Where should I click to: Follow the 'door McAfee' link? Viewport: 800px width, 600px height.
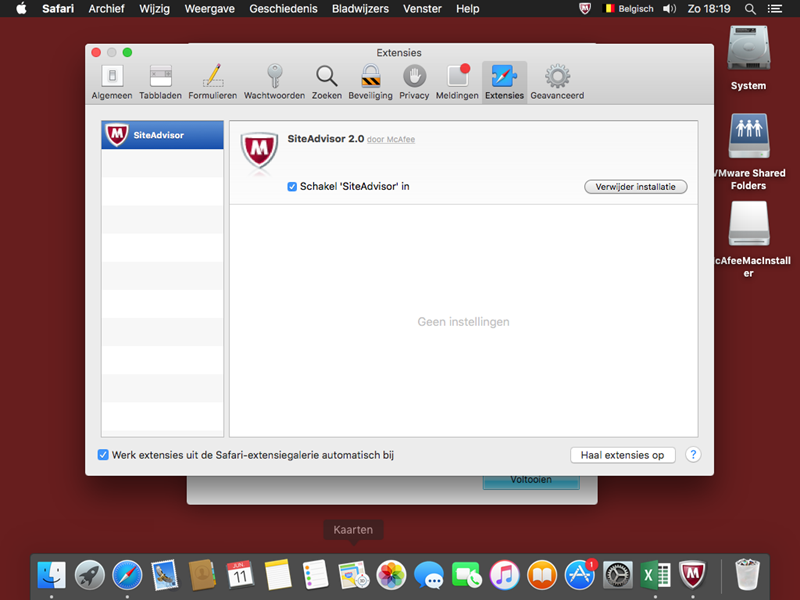391,139
